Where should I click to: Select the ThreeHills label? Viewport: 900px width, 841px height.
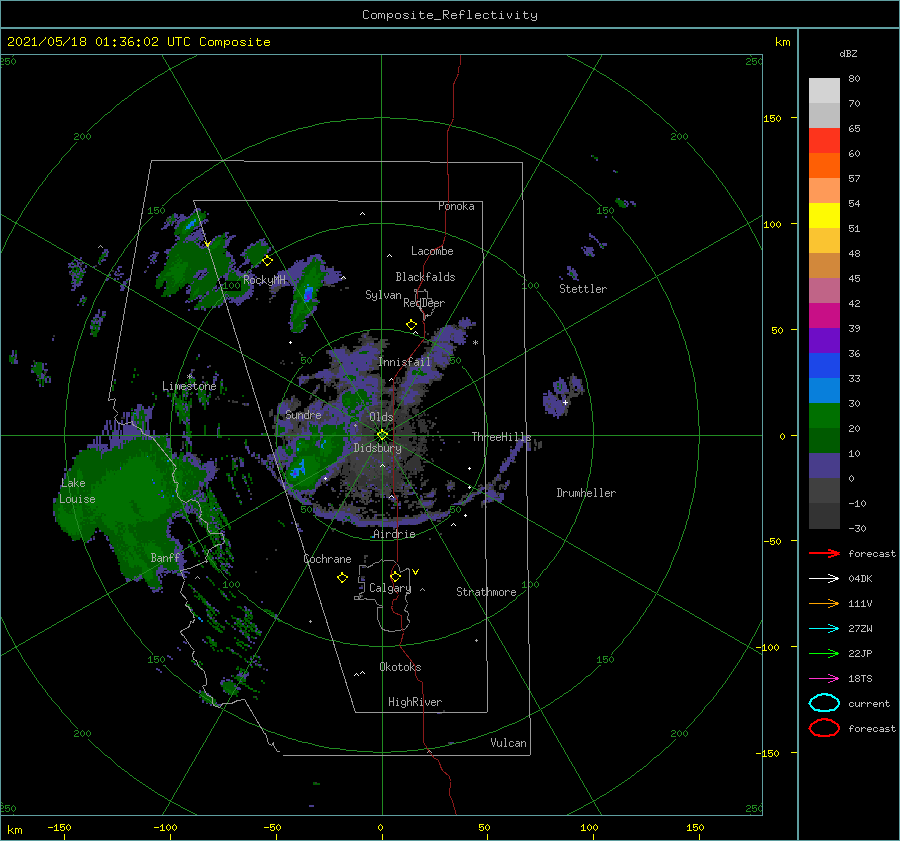tap(501, 437)
